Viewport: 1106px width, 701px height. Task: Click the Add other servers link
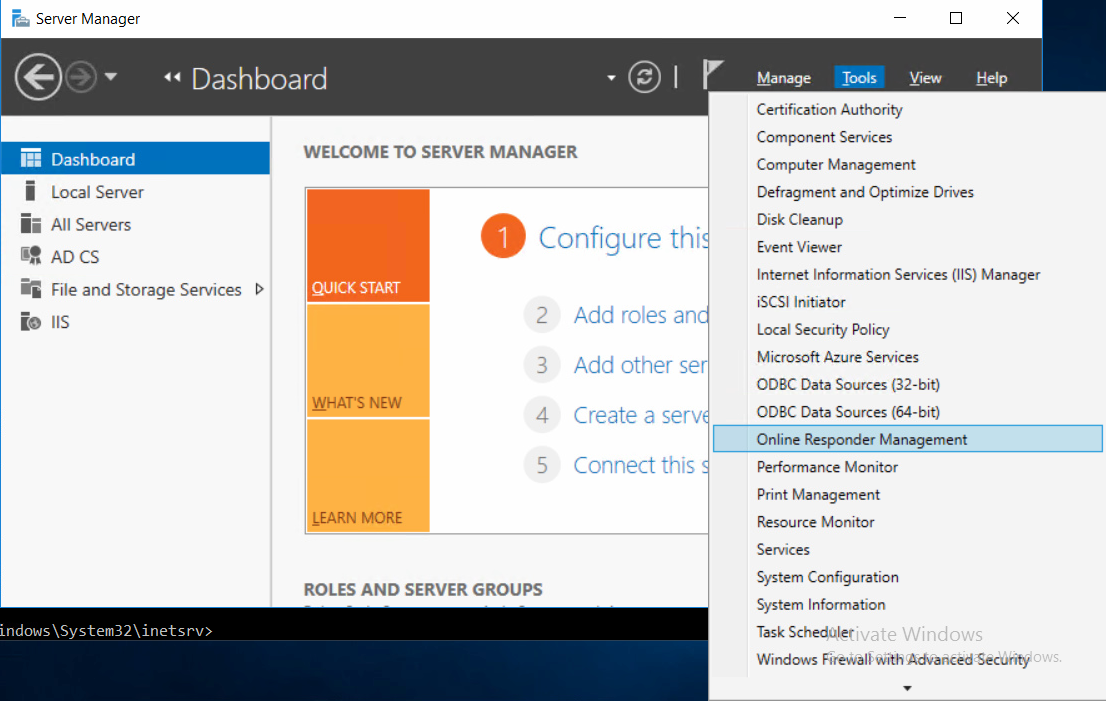[x=640, y=365]
